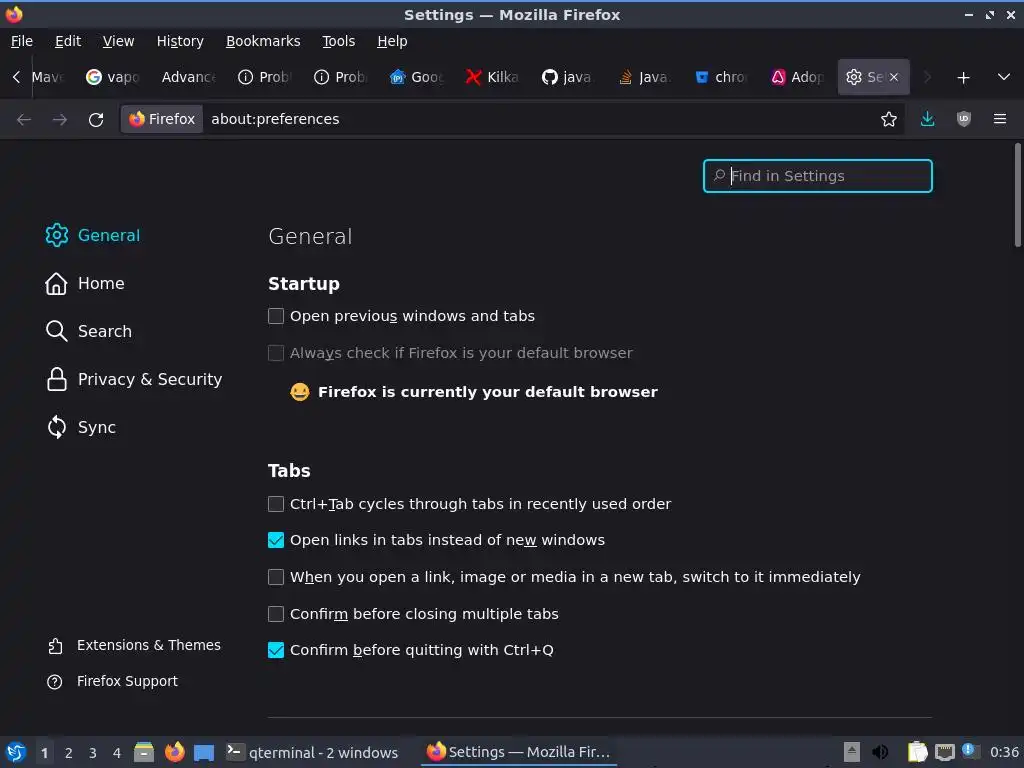Open the Firefox hamburger application menu

click(999, 119)
